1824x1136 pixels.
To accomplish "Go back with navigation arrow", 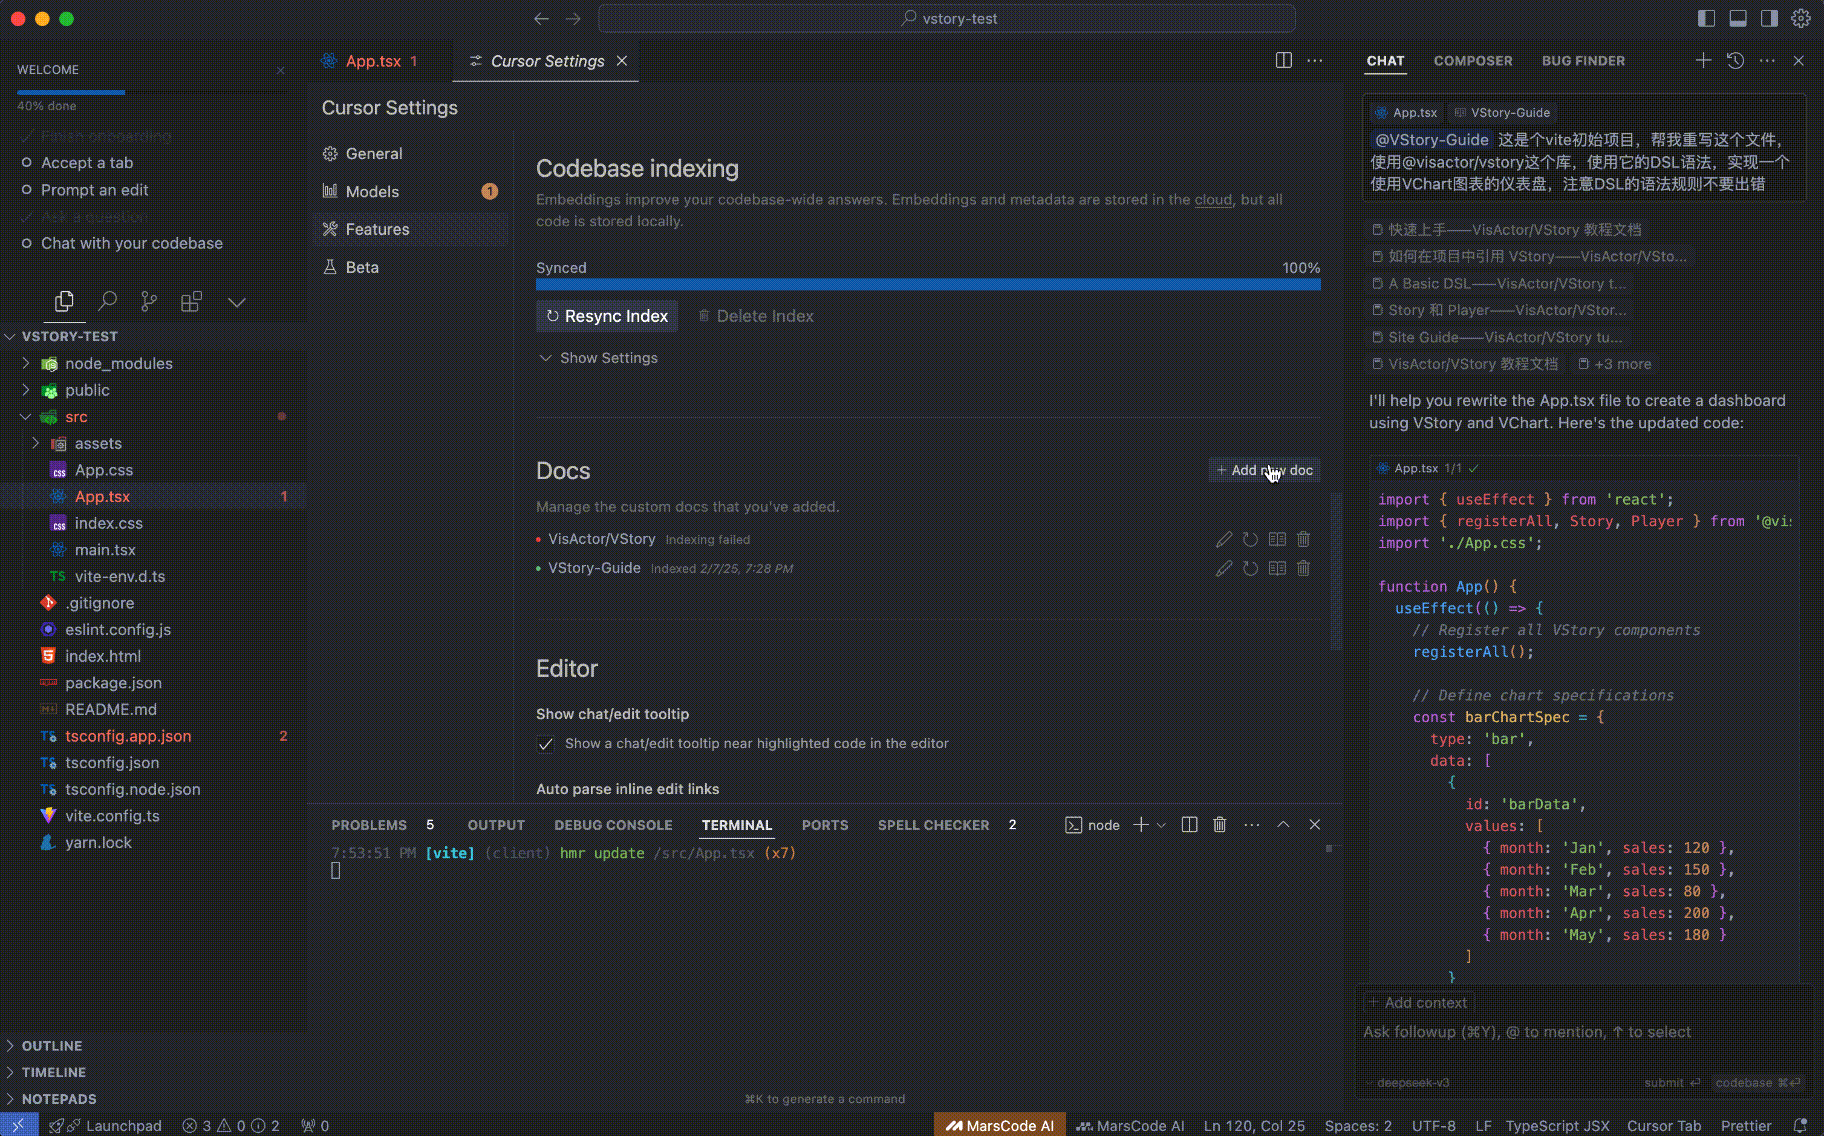I will pos(541,18).
